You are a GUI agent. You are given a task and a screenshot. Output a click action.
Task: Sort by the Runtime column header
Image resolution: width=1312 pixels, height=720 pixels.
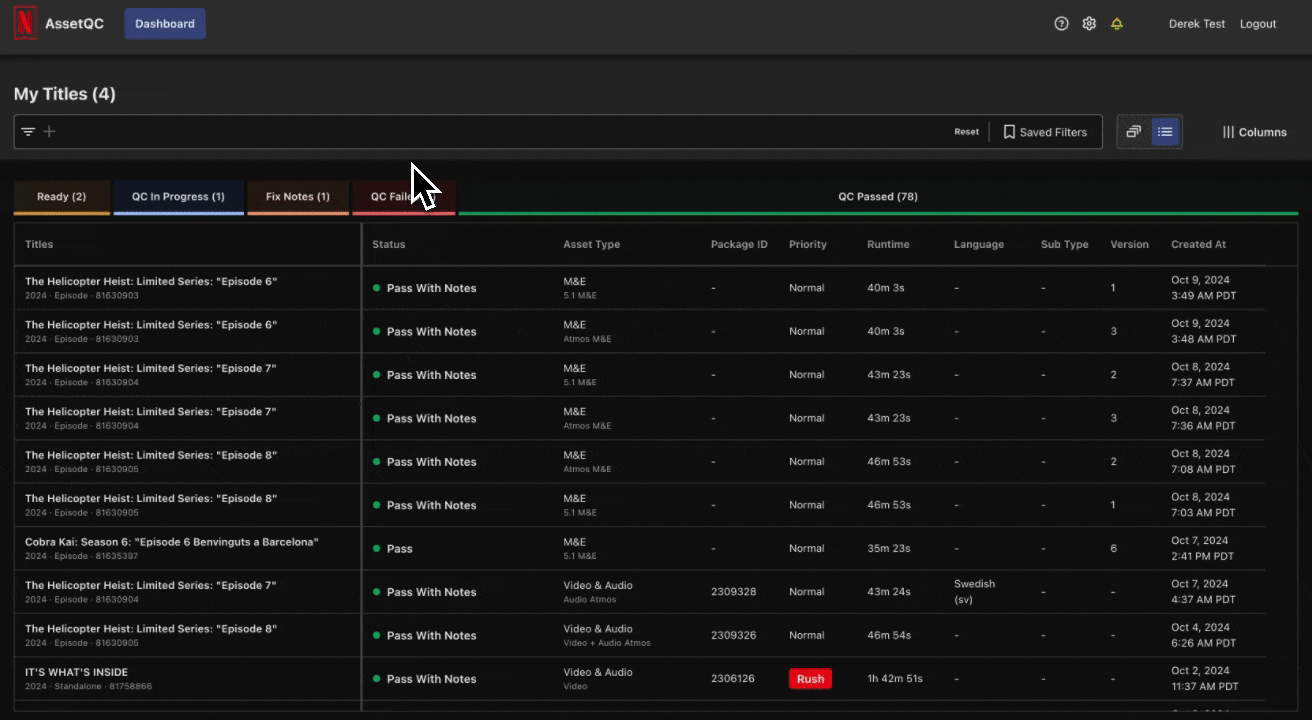click(888, 244)
